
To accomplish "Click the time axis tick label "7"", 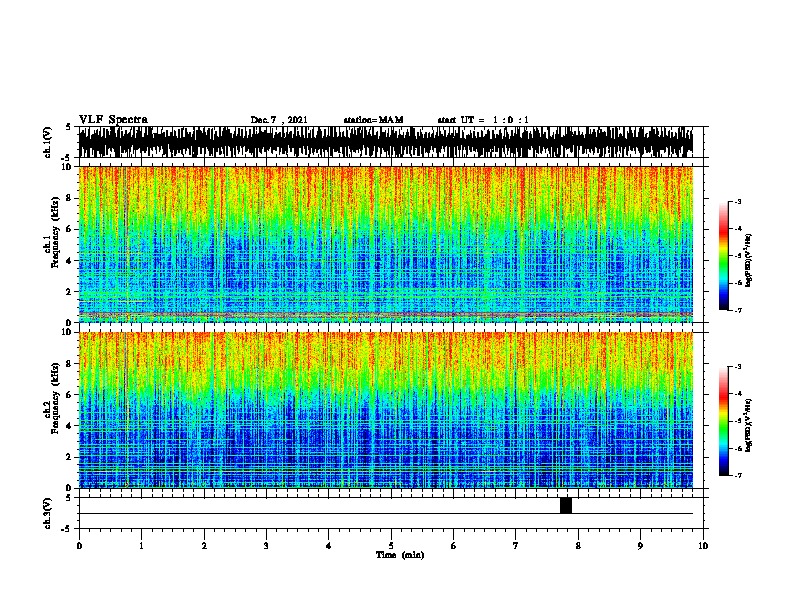I will 516,546.
